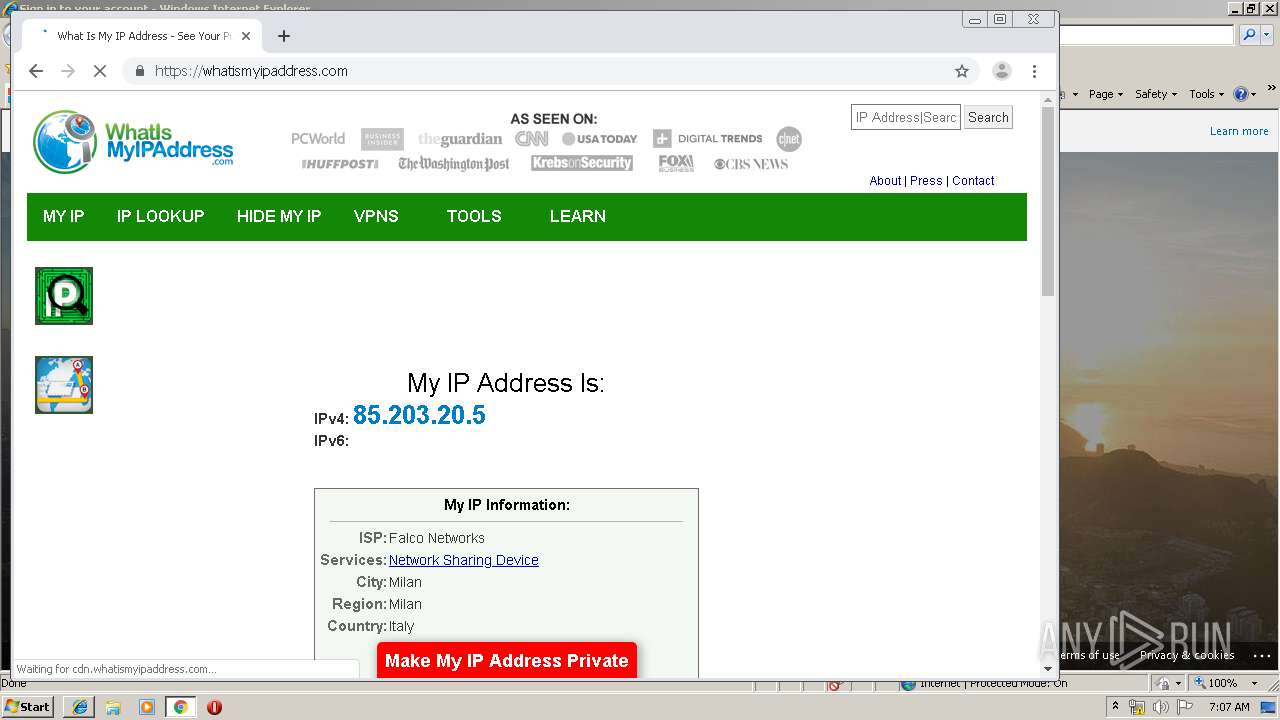
Task: Click the WhatIsMyIPAddress logo
Action: click(133, 142)
